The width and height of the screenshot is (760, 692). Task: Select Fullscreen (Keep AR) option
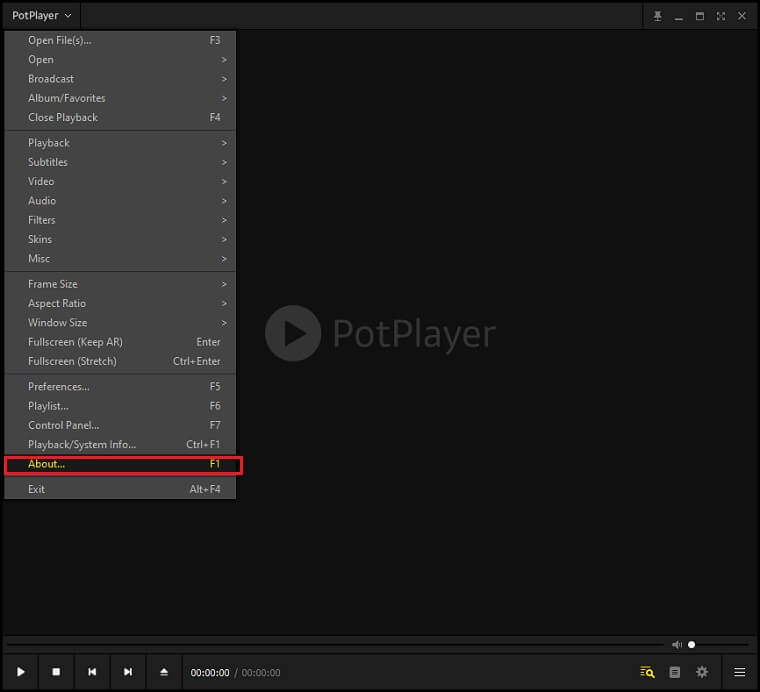click(120, 342)
